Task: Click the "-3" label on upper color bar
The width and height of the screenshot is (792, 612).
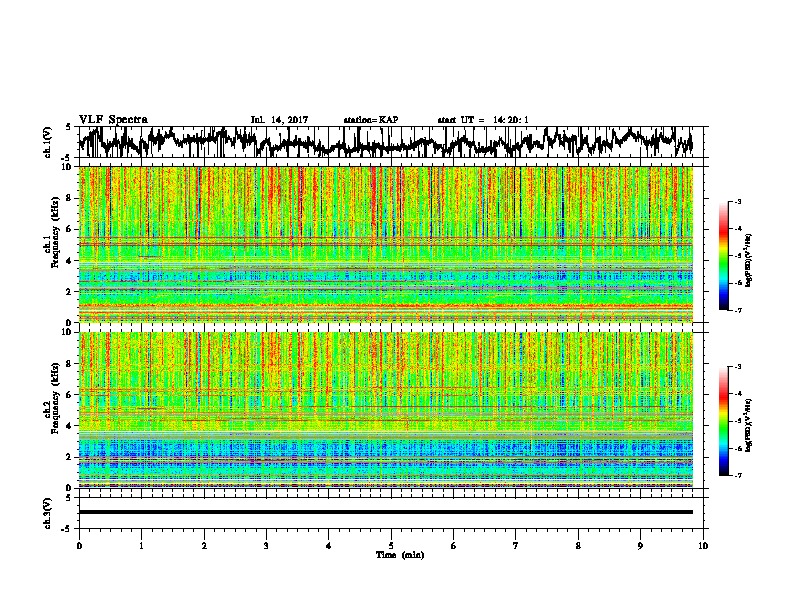Action: pyautogui.click(x=737, y=201)
